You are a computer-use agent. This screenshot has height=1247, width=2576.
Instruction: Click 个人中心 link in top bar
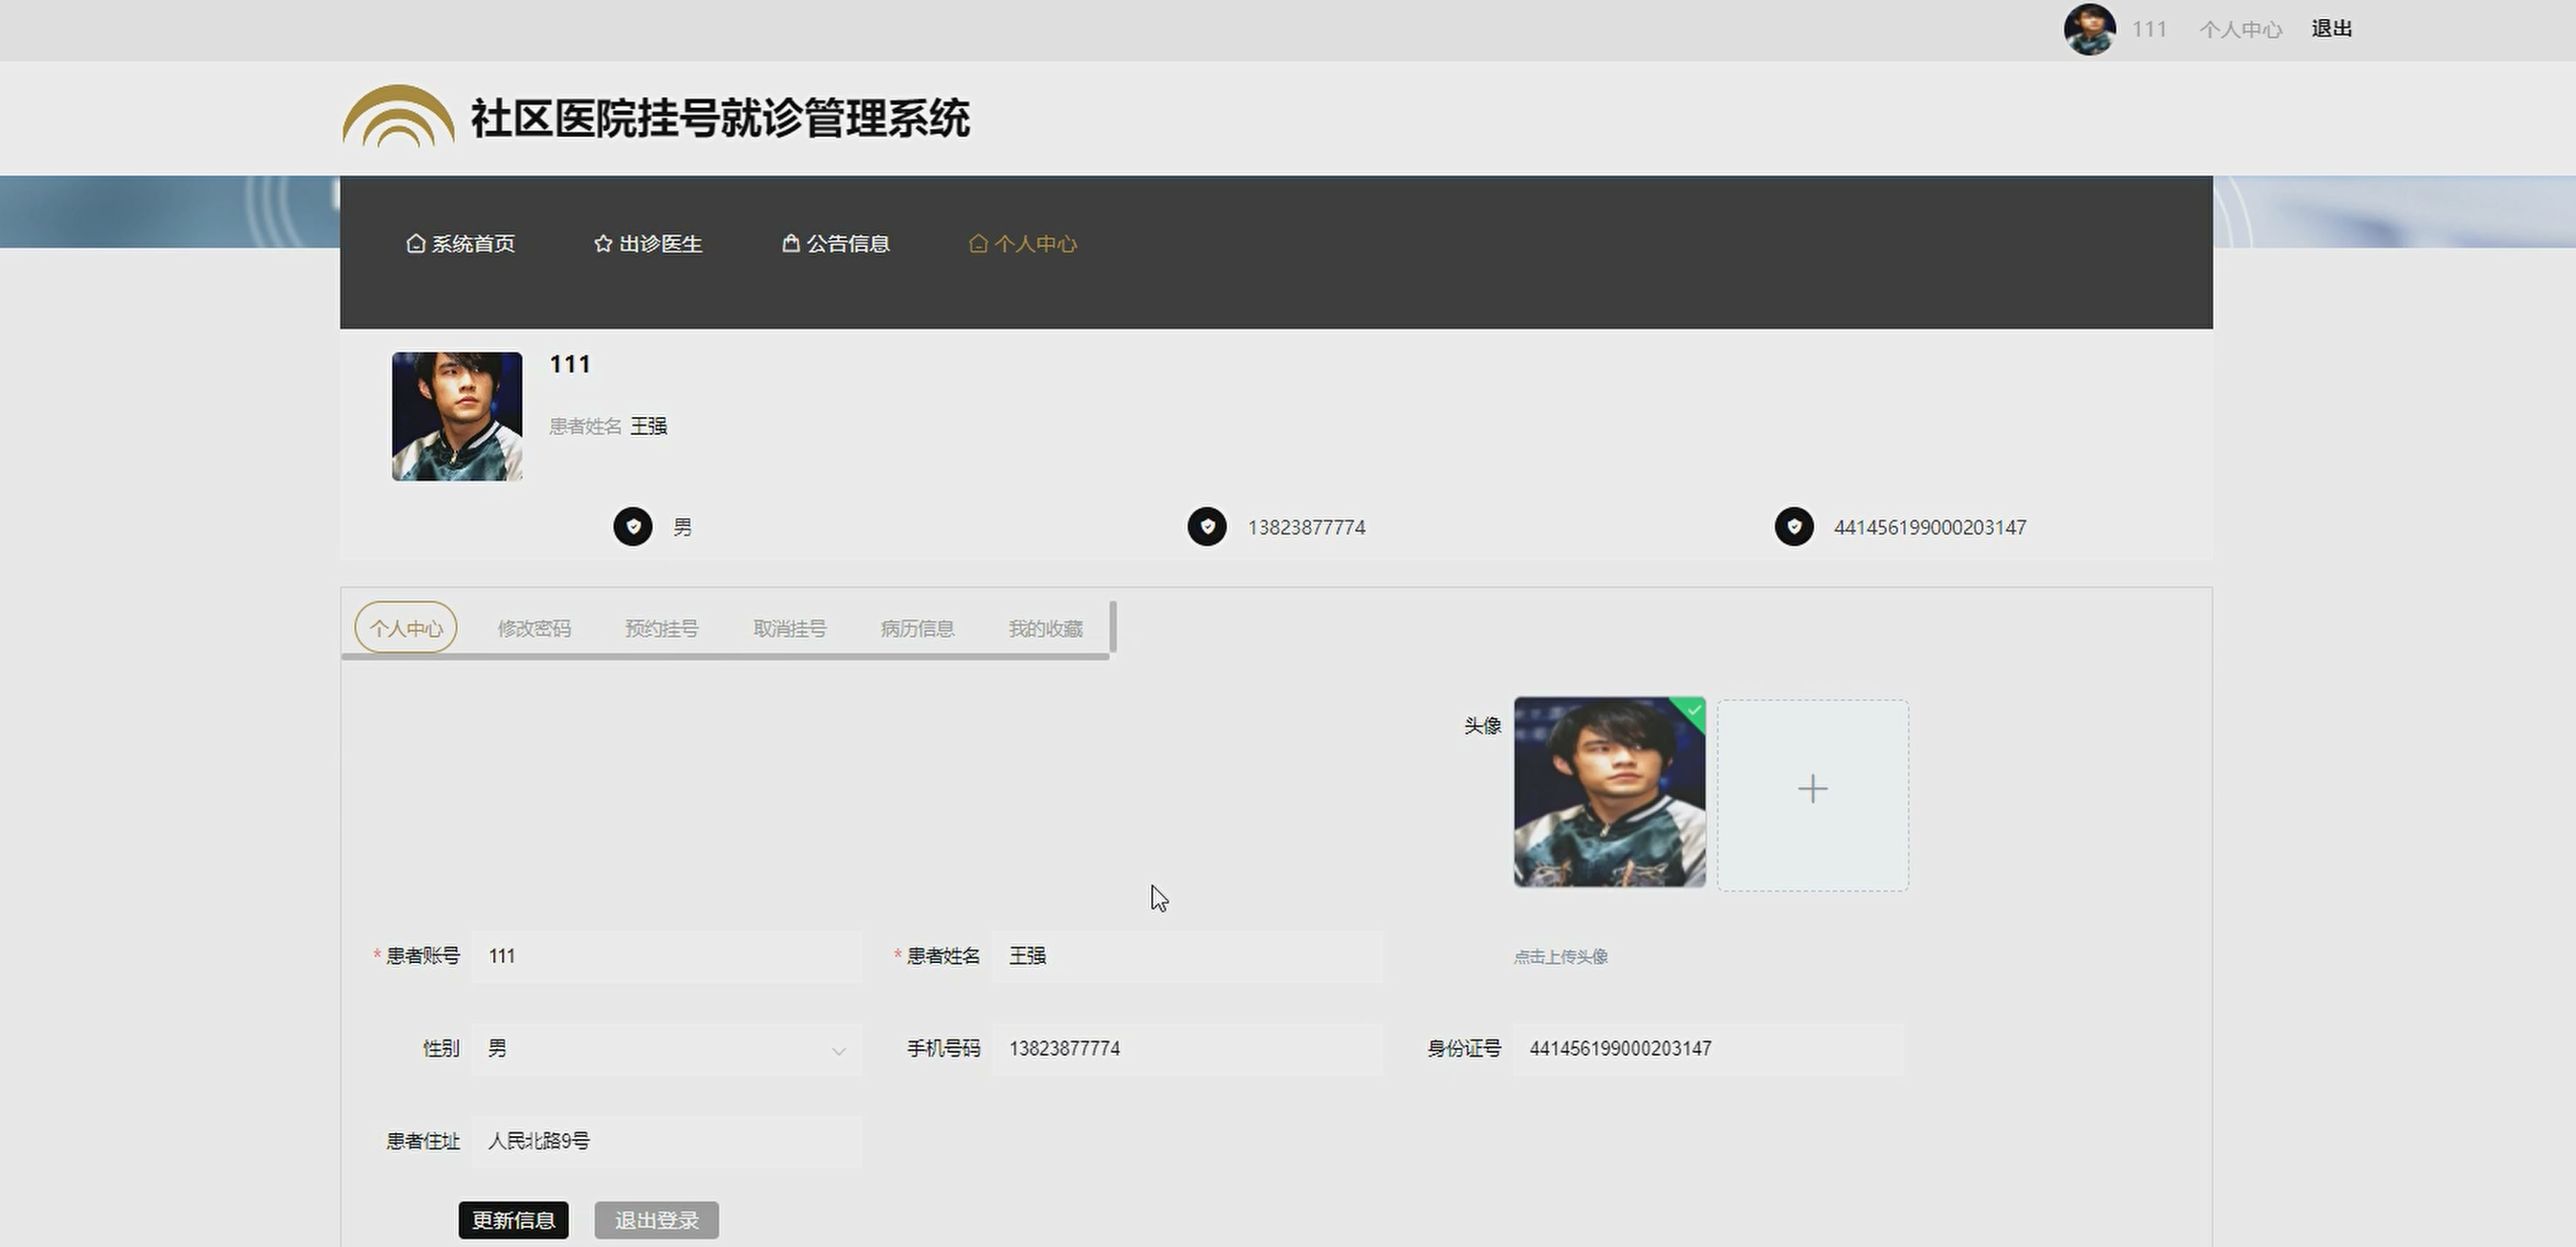[2240, 29]
